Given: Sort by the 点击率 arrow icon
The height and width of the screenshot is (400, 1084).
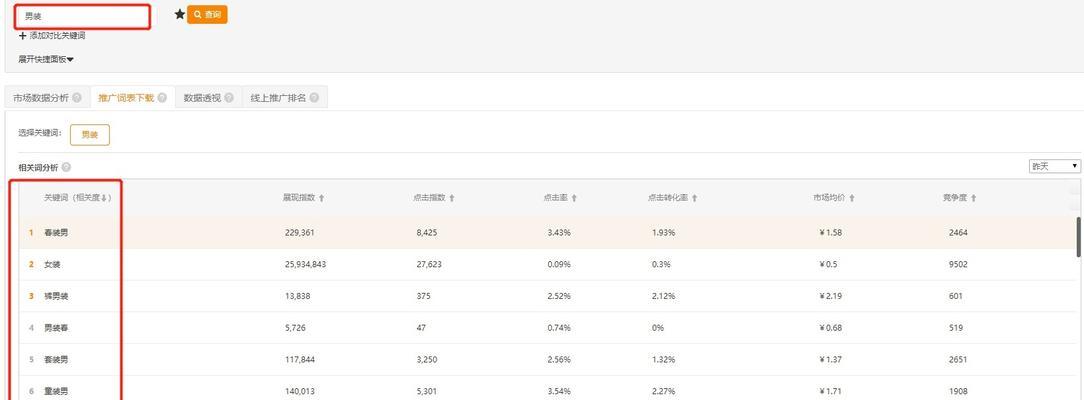Looking at the screenshot, I should tap(574, 198).
